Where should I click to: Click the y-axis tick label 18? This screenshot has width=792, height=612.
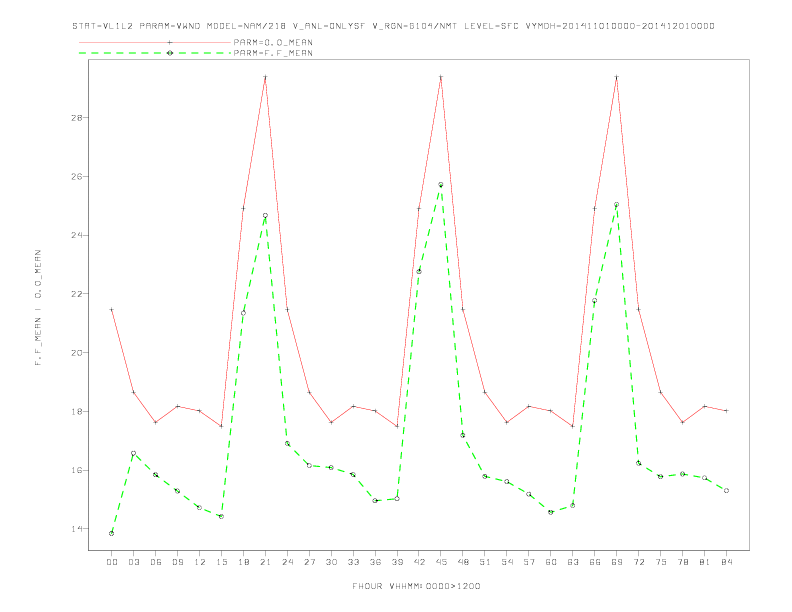tap(77, 412)
